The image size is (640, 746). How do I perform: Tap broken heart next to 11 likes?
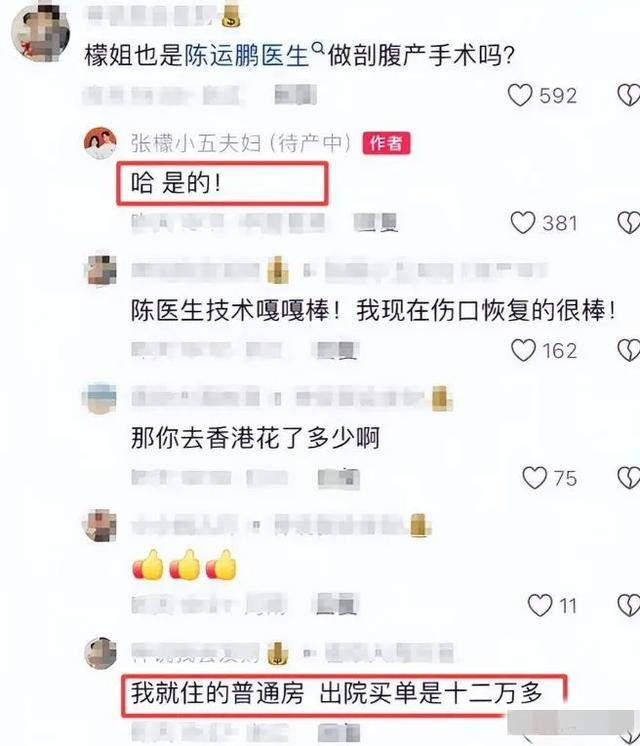point(629,605)
